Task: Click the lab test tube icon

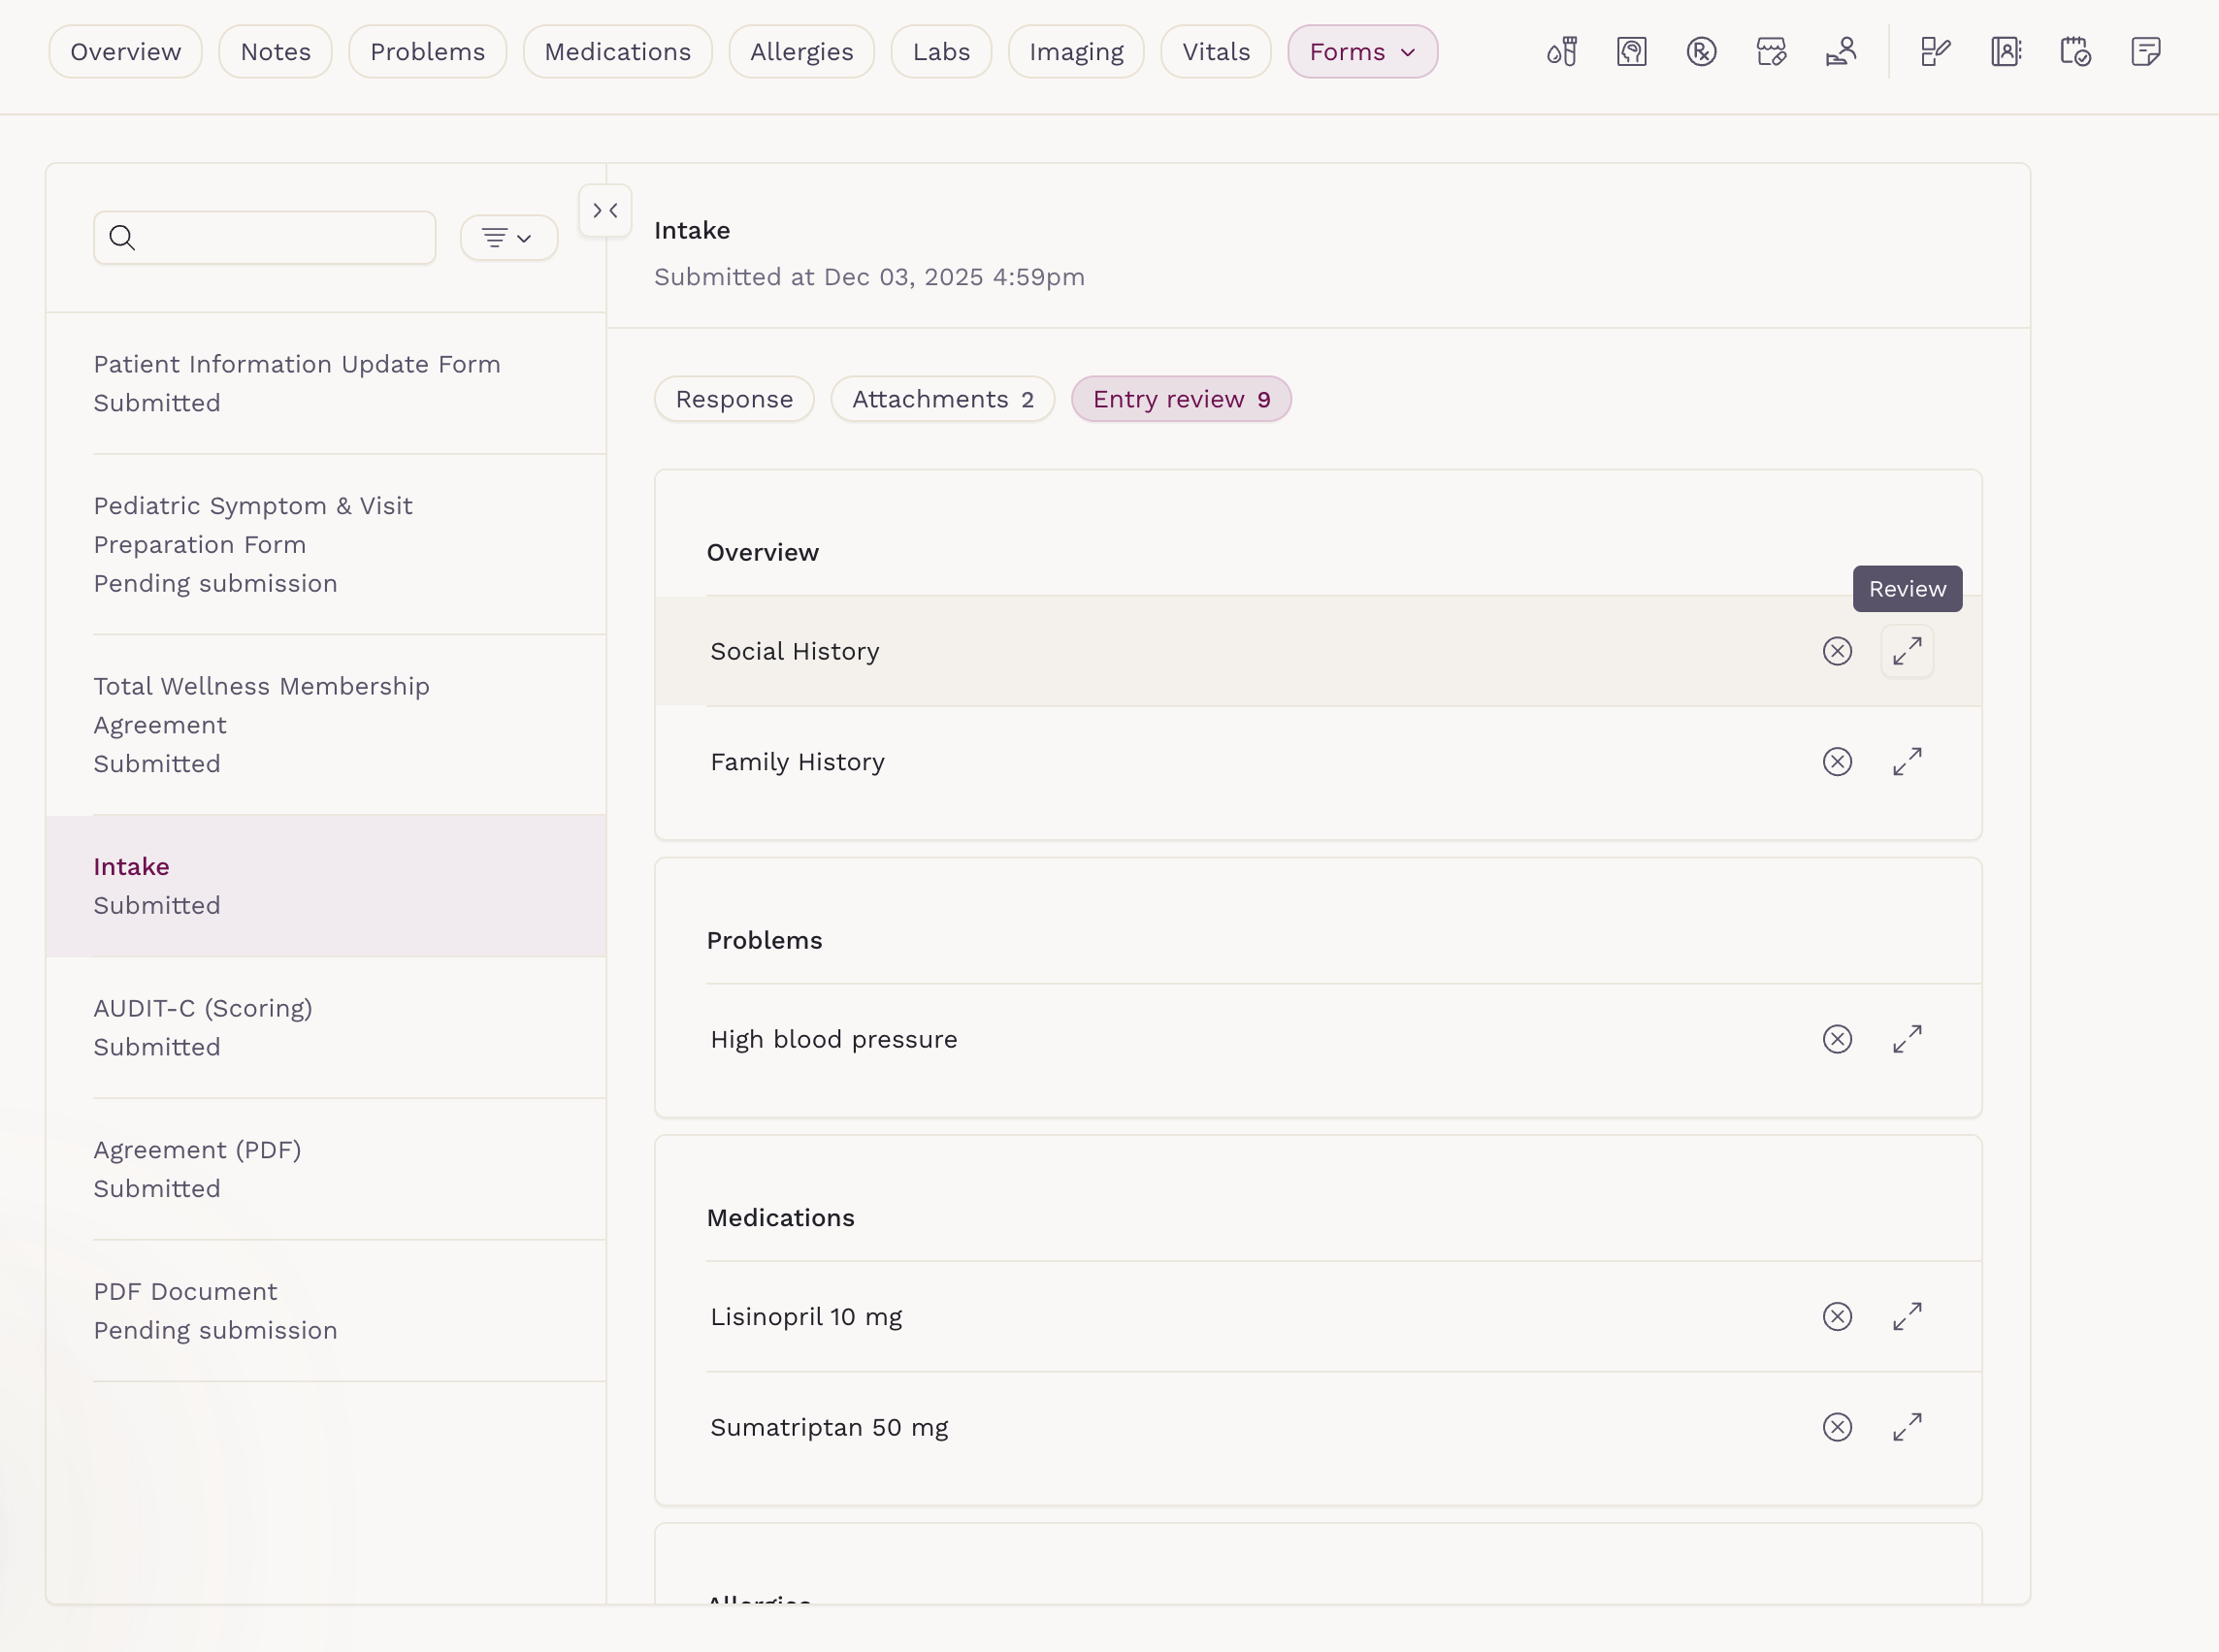Action: pos(1562,51)
